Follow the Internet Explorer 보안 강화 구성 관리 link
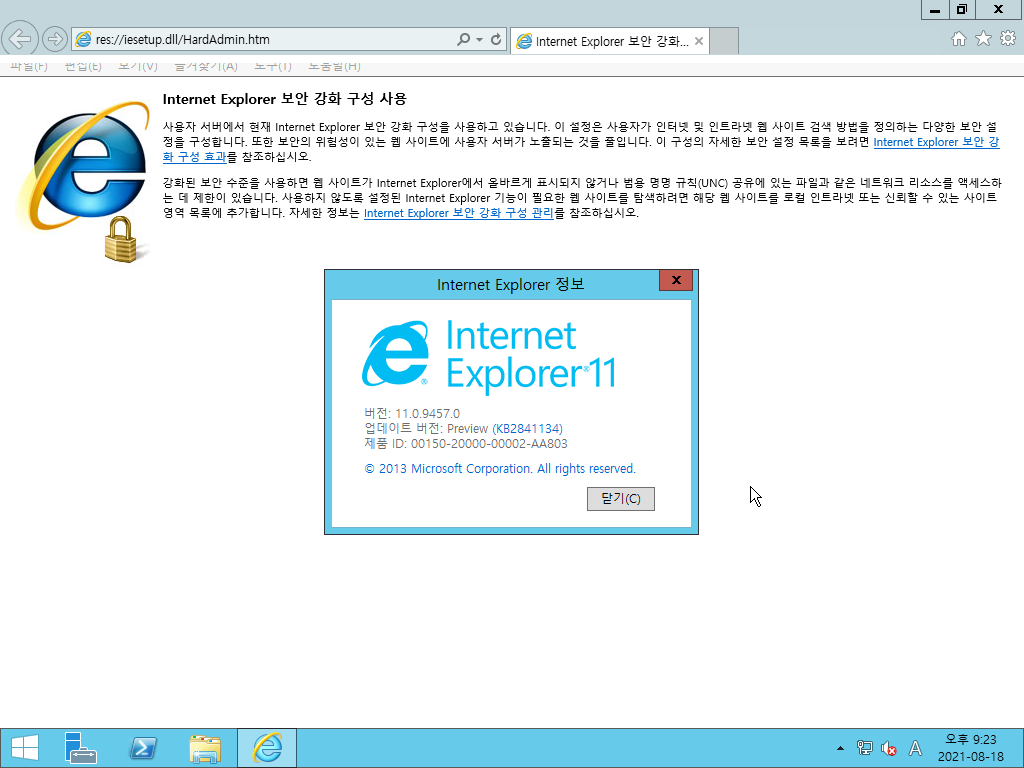This screenshot has height=768, width=1024. coord(458,213)
